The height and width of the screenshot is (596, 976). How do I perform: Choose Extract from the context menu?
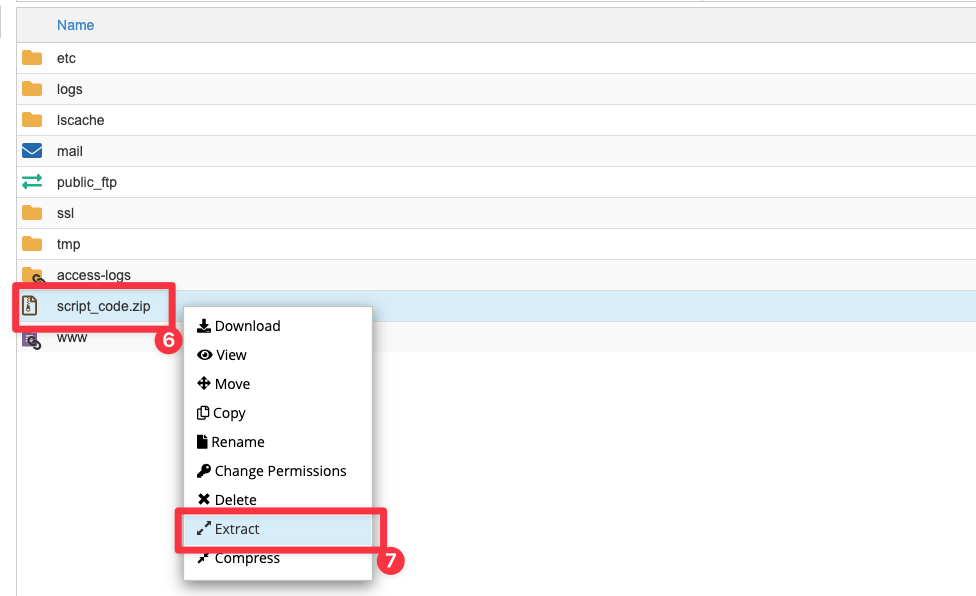pyautogui.click(x=237, y=529)
